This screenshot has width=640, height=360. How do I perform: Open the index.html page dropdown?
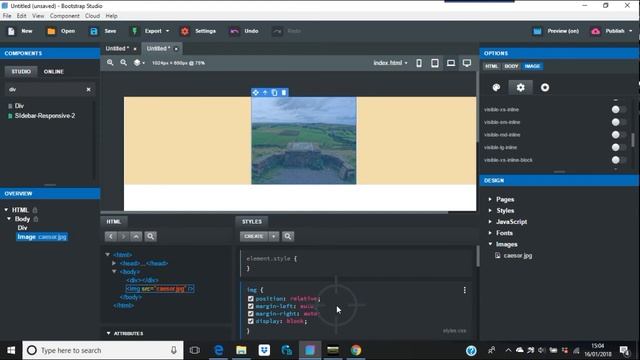[x=390, y=63]
